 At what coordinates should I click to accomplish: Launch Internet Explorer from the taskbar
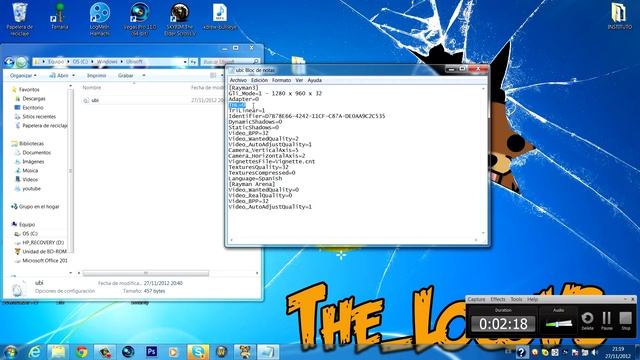pos(35,352)
